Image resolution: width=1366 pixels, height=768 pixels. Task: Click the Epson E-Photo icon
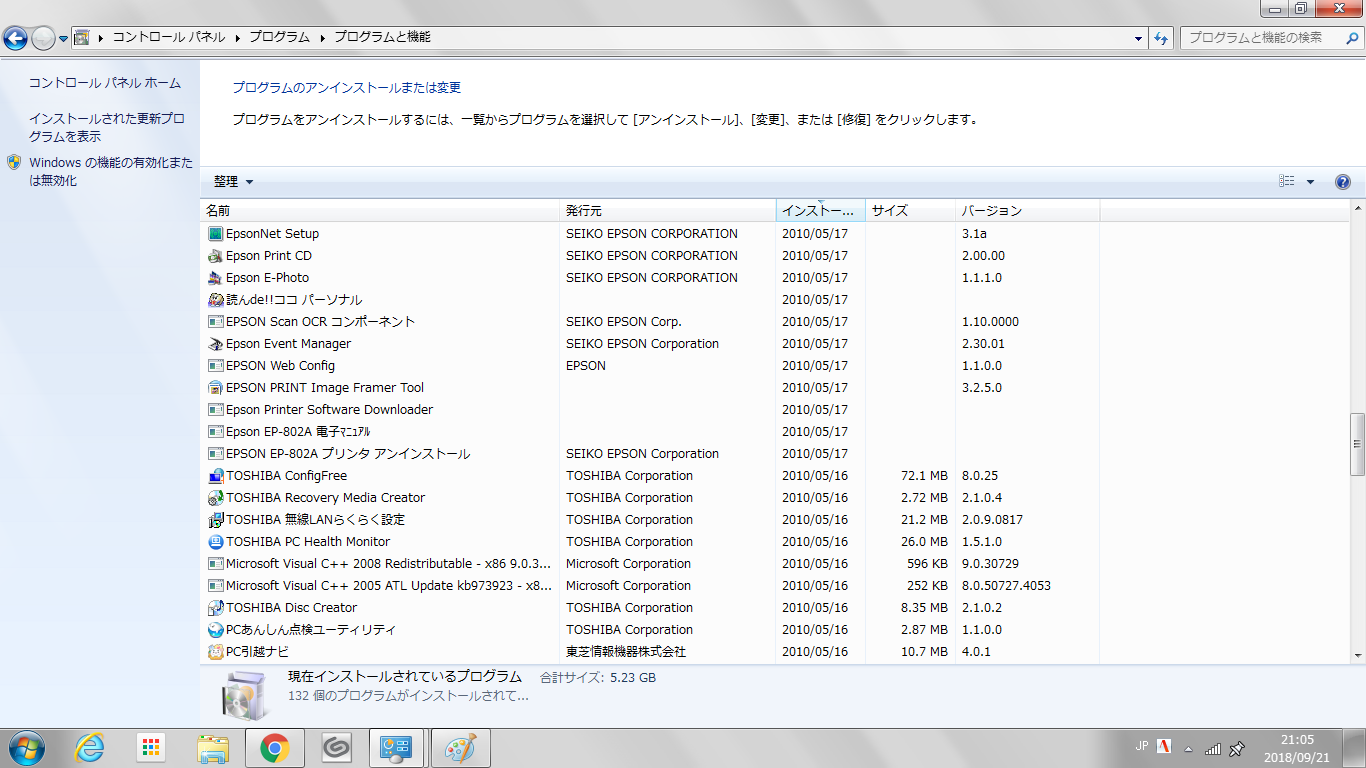(x=215, y=278)
